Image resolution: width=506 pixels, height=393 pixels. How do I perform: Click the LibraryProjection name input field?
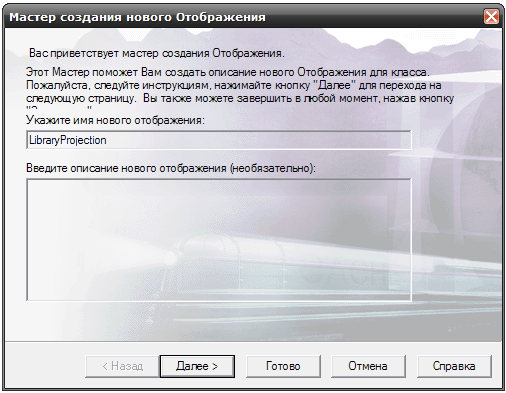[219, 140]
